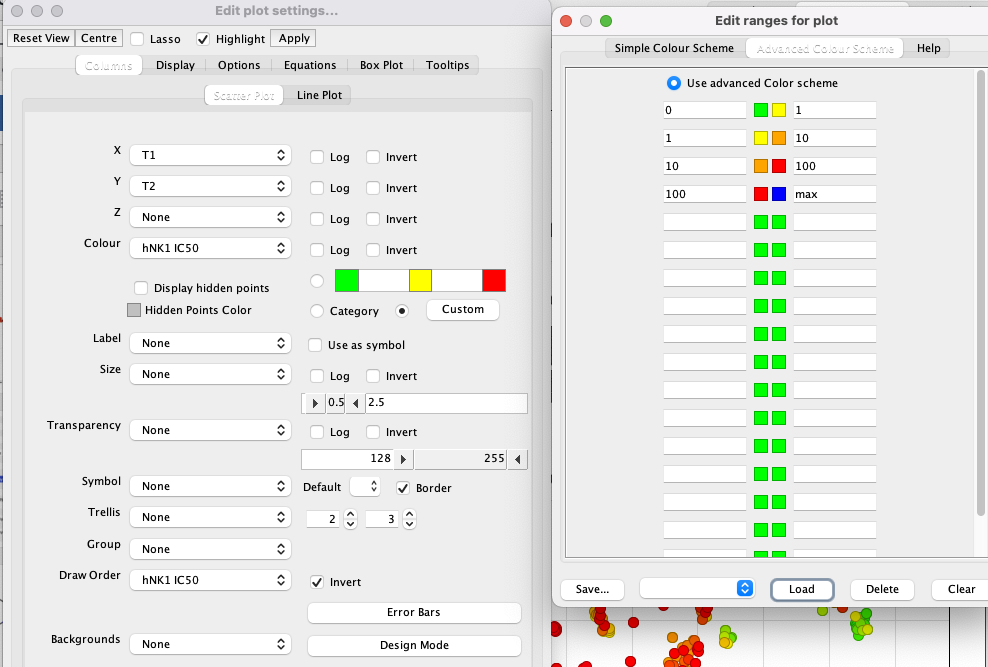988x667 pixels.
Task: Enable the Lasso checkbox
Action: (137, 39)
